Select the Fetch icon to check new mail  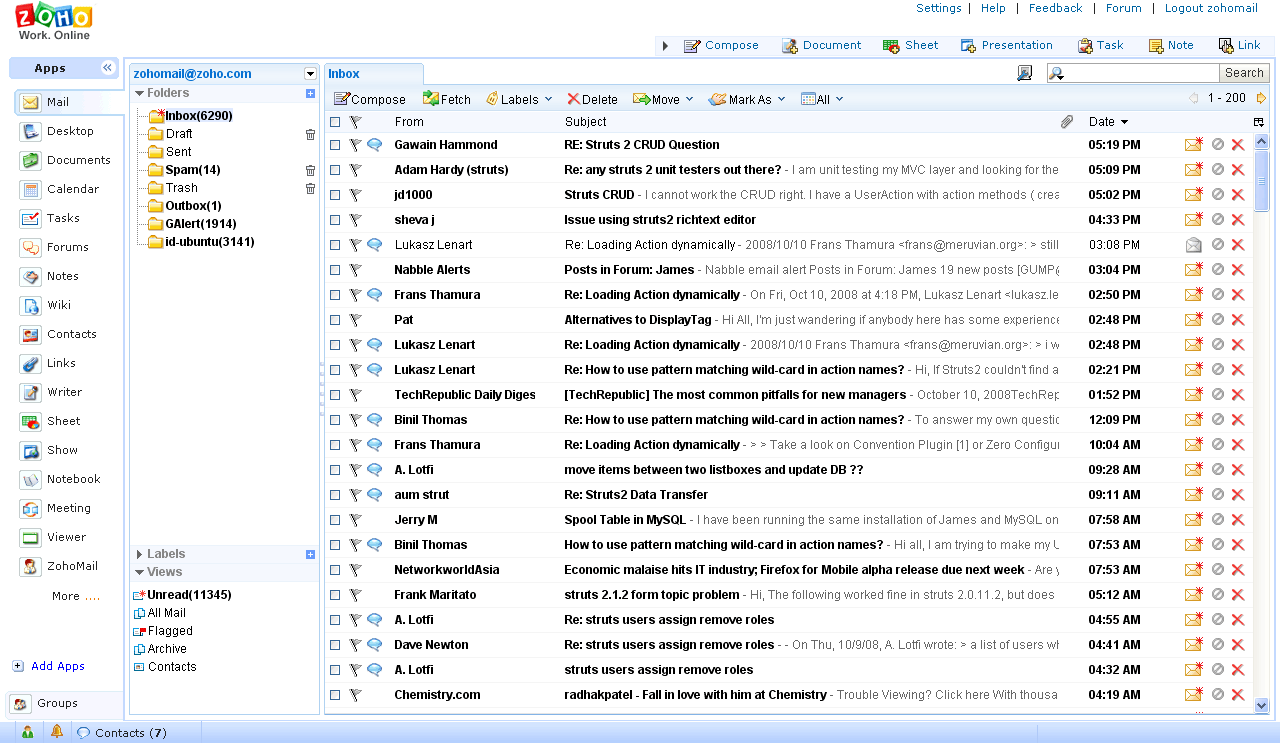point(446,99)
